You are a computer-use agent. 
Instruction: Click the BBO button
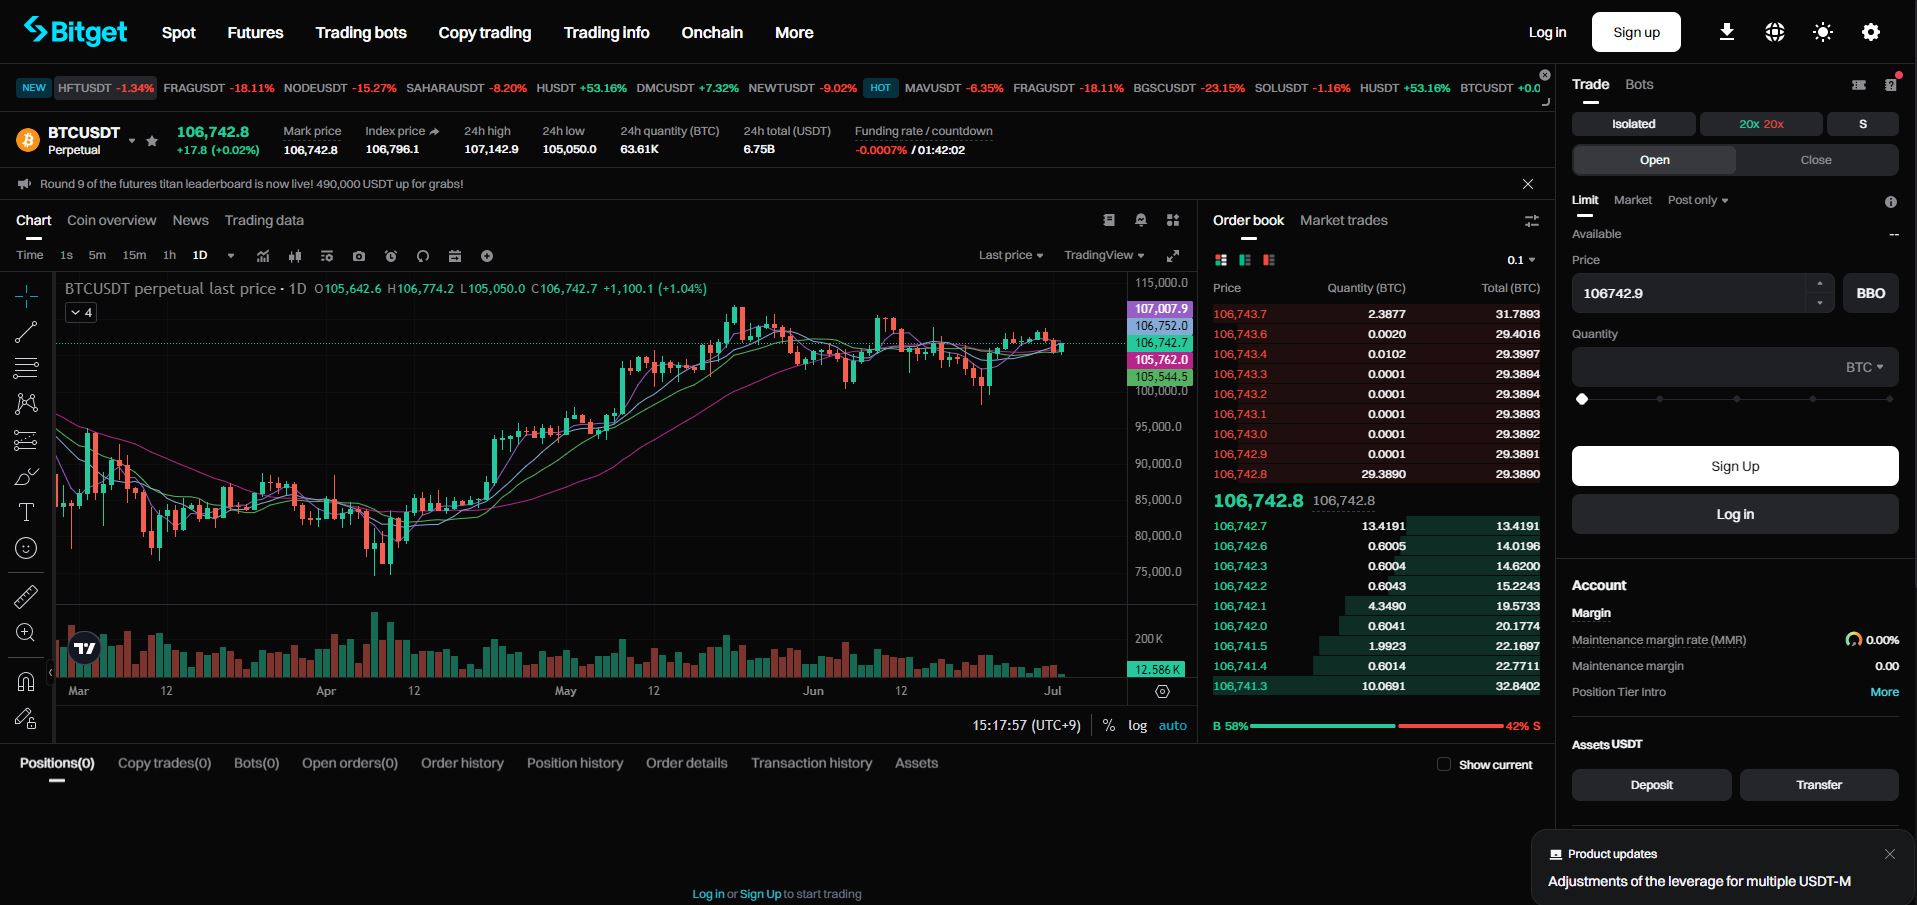[x=1871, y=293]
